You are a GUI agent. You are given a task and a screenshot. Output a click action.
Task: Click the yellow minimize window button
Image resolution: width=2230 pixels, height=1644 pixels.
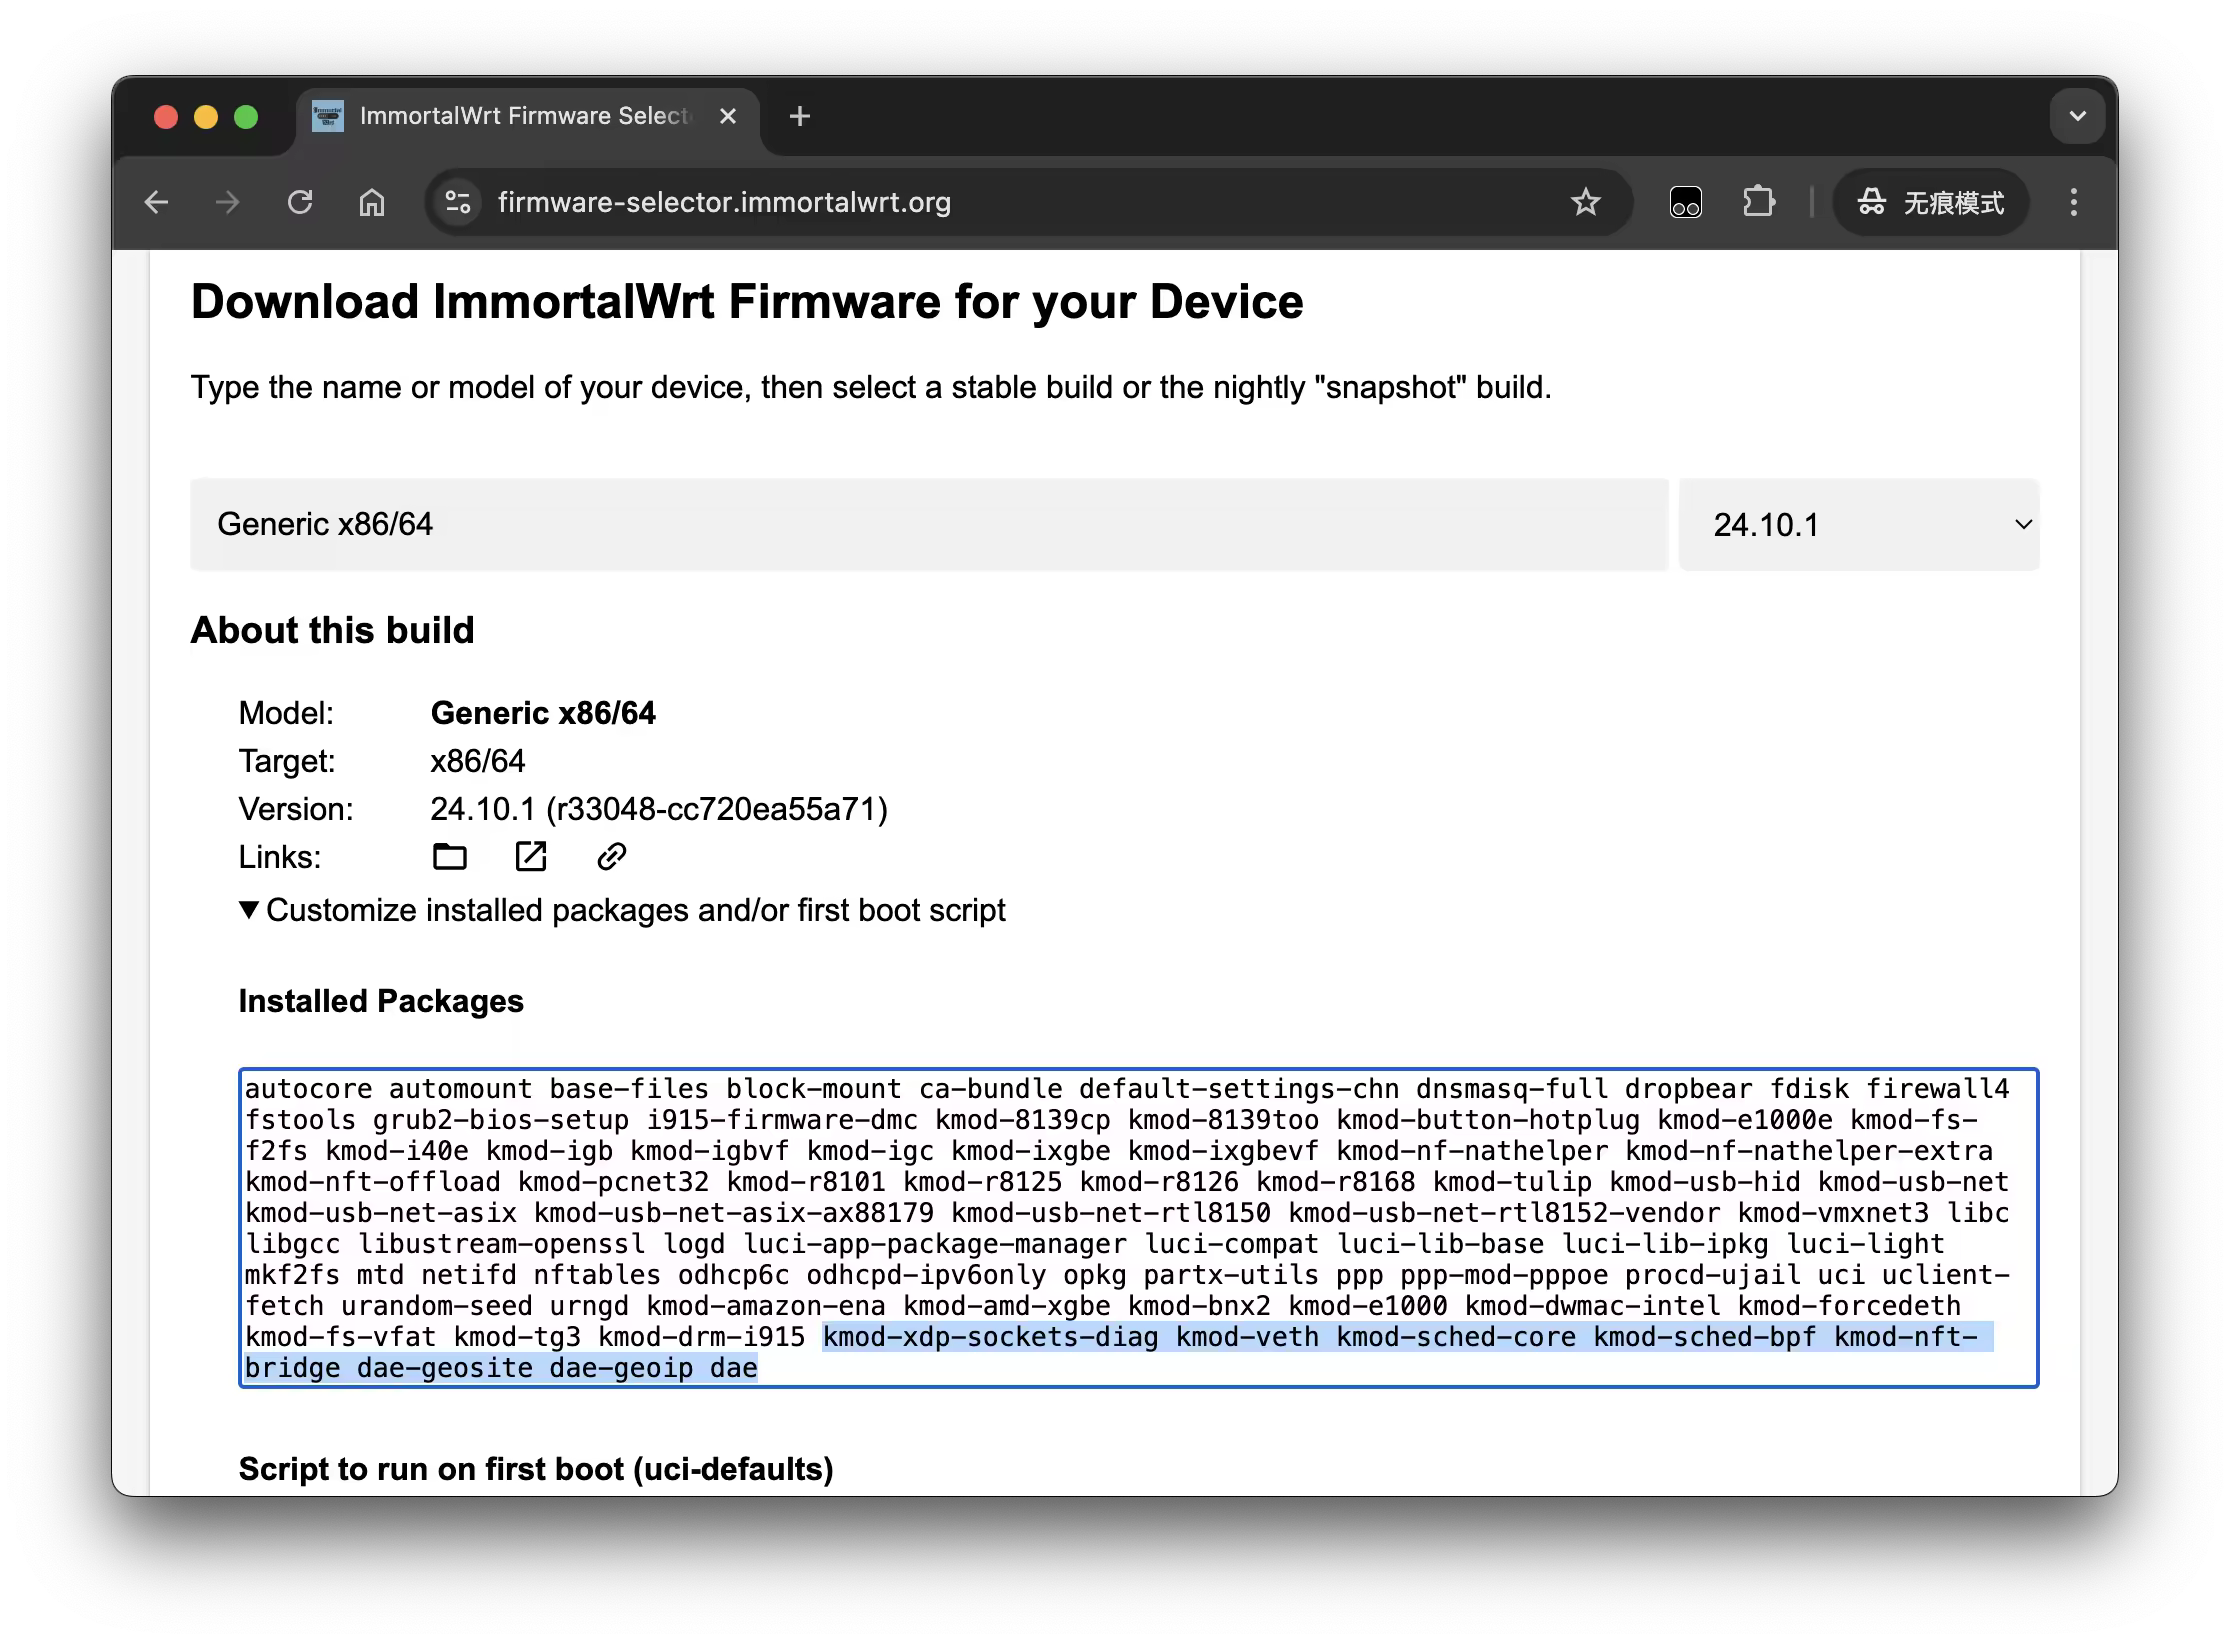coord(206,117)
